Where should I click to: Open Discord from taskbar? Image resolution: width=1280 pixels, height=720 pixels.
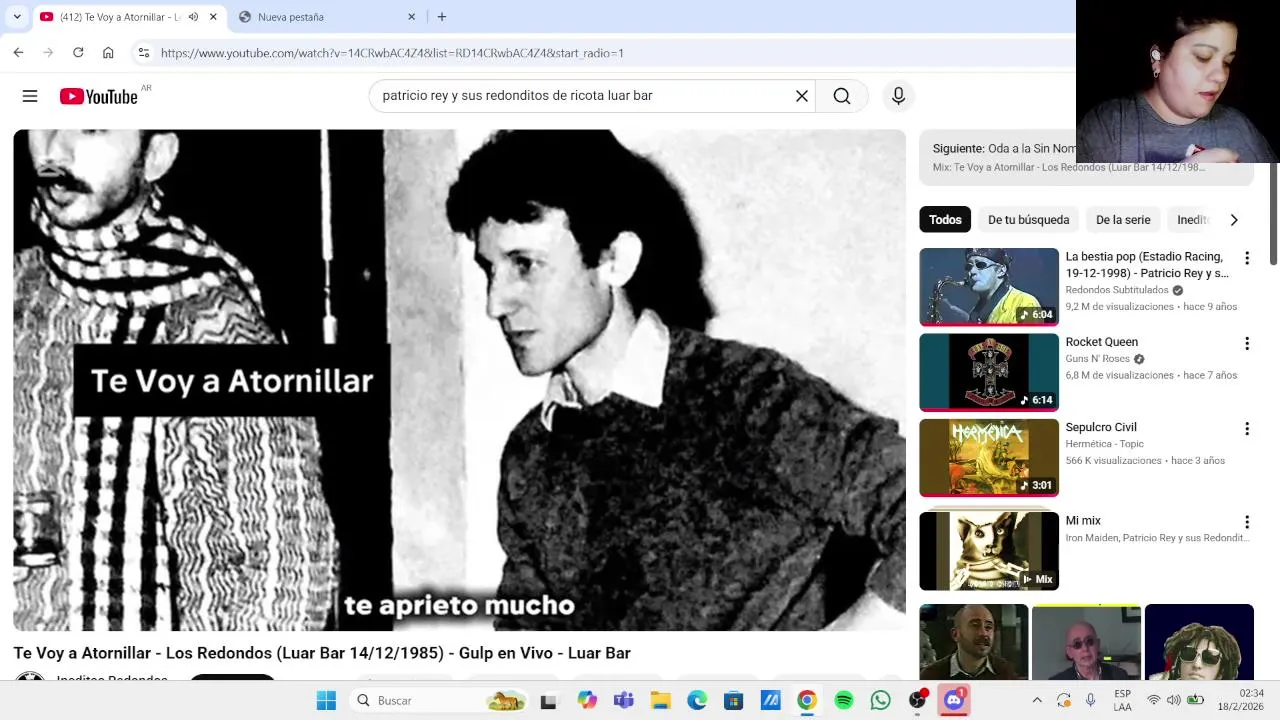(x=954, y=701)
